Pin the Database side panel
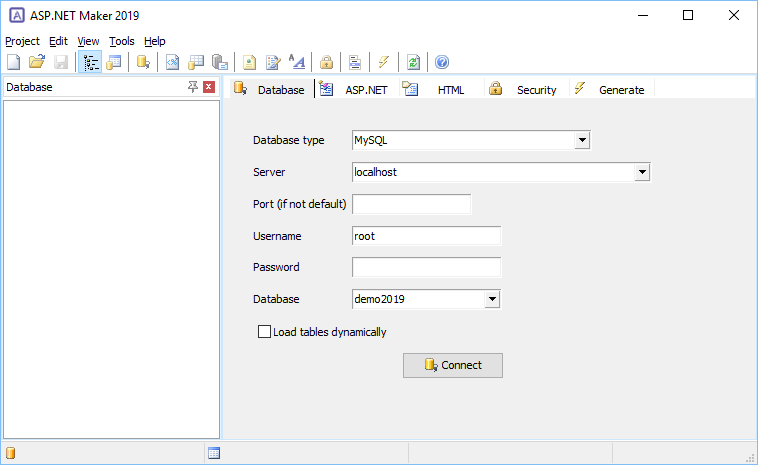 (193, 87)
